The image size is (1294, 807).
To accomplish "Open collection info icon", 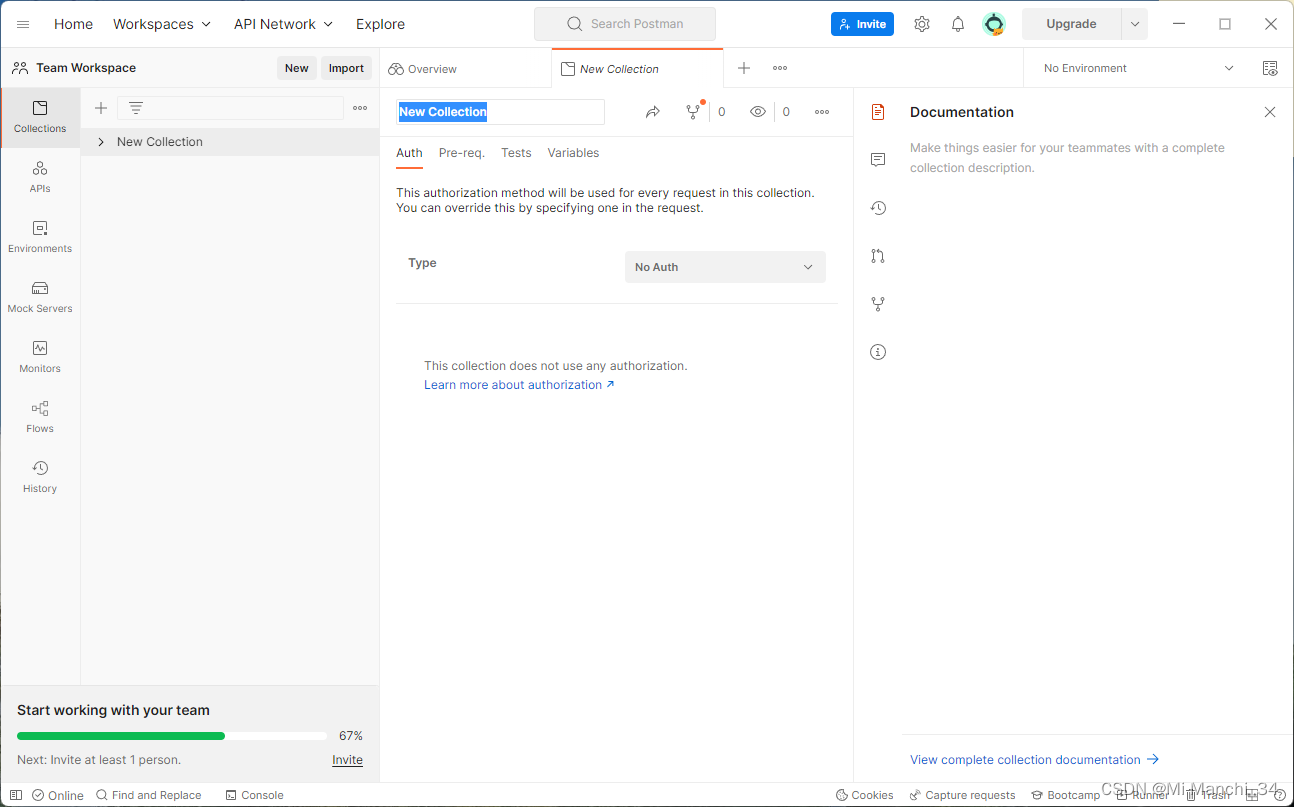I will [x=878, y=352].
